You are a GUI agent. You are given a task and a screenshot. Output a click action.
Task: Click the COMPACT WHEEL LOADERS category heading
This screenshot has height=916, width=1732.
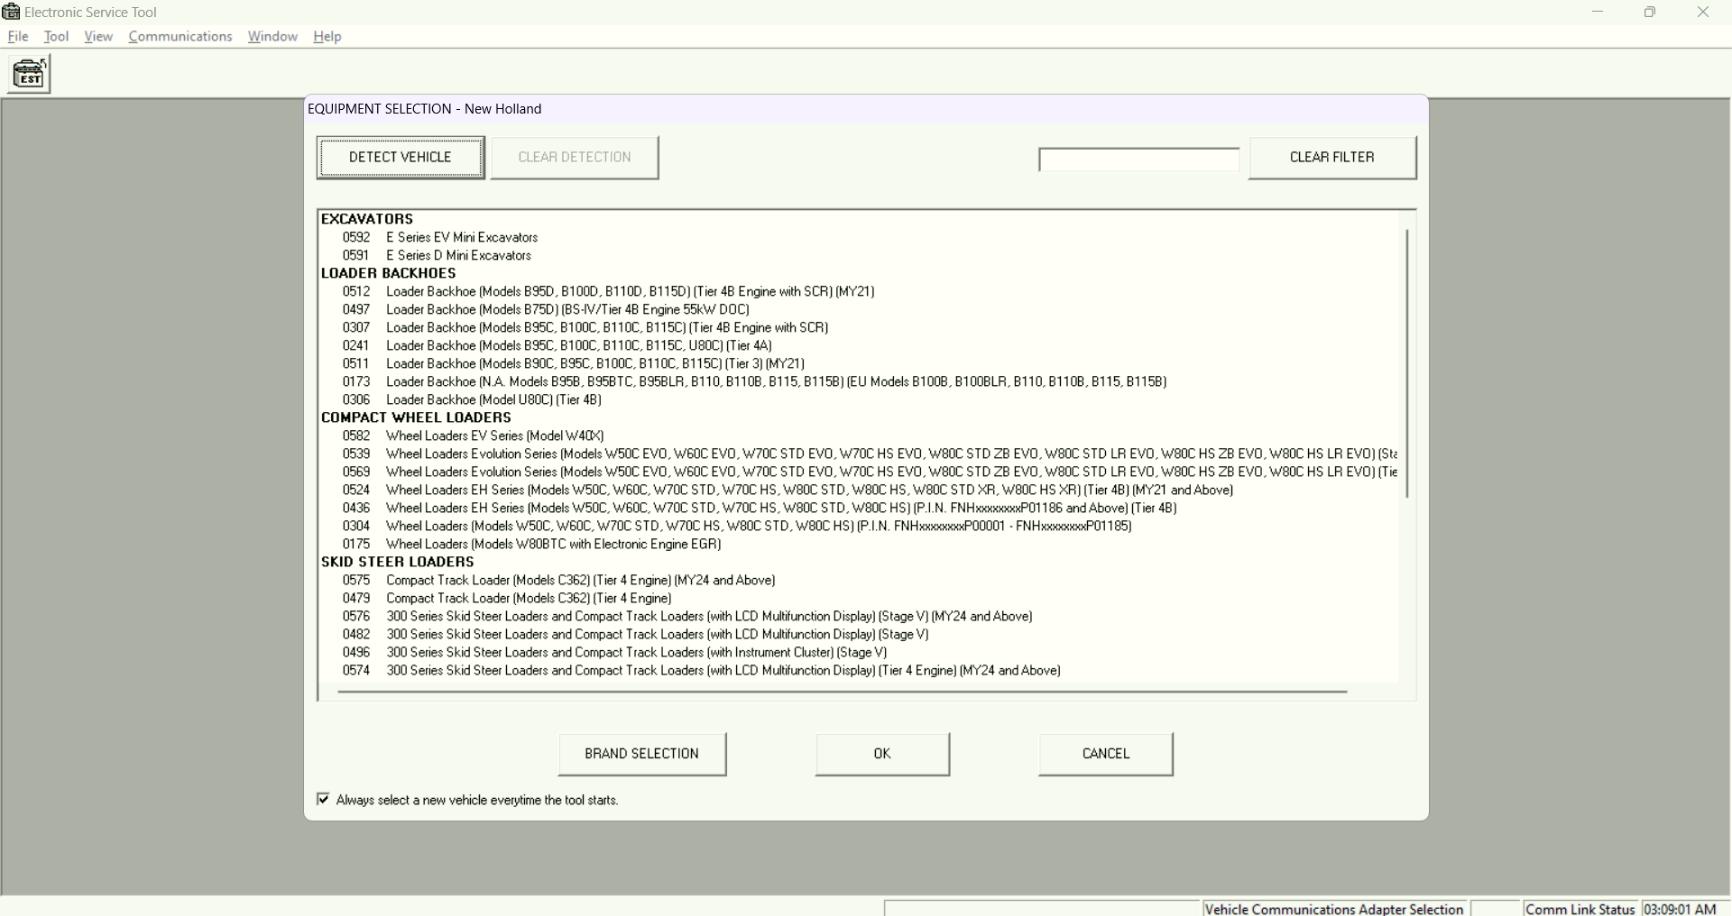[416, 417]
